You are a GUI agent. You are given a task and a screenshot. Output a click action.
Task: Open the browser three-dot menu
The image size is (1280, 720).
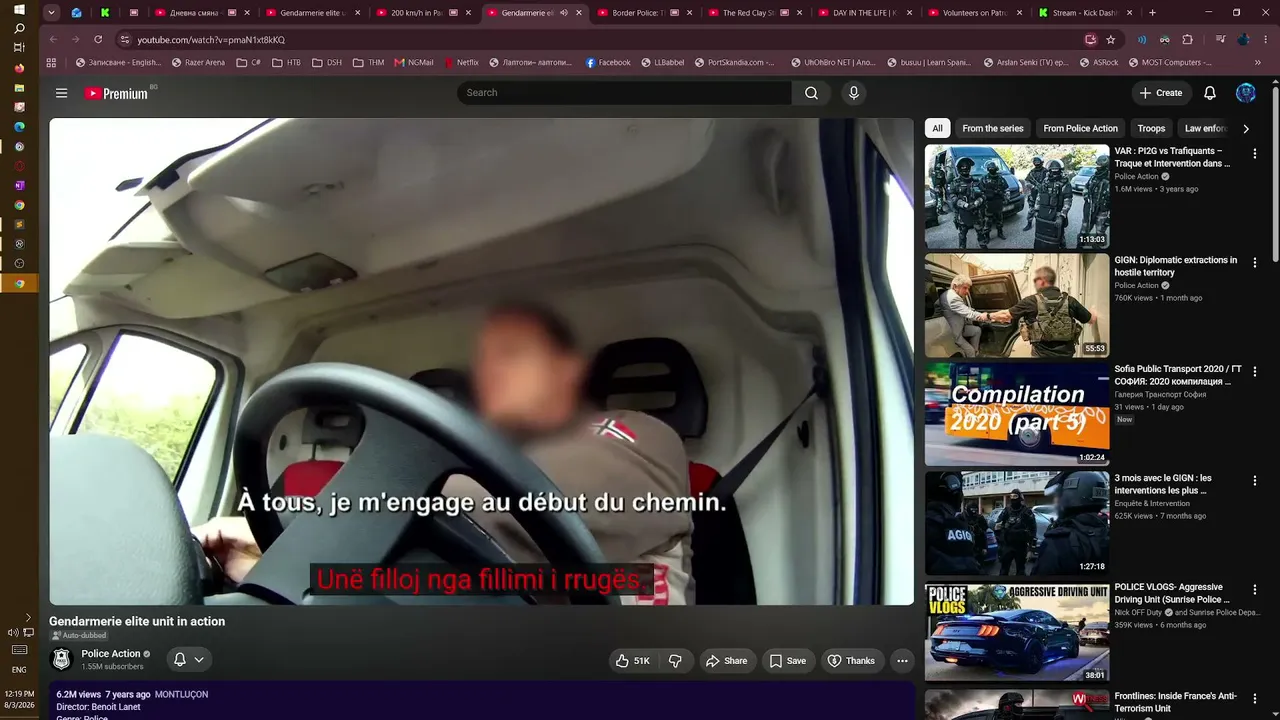click(1264, 39)
